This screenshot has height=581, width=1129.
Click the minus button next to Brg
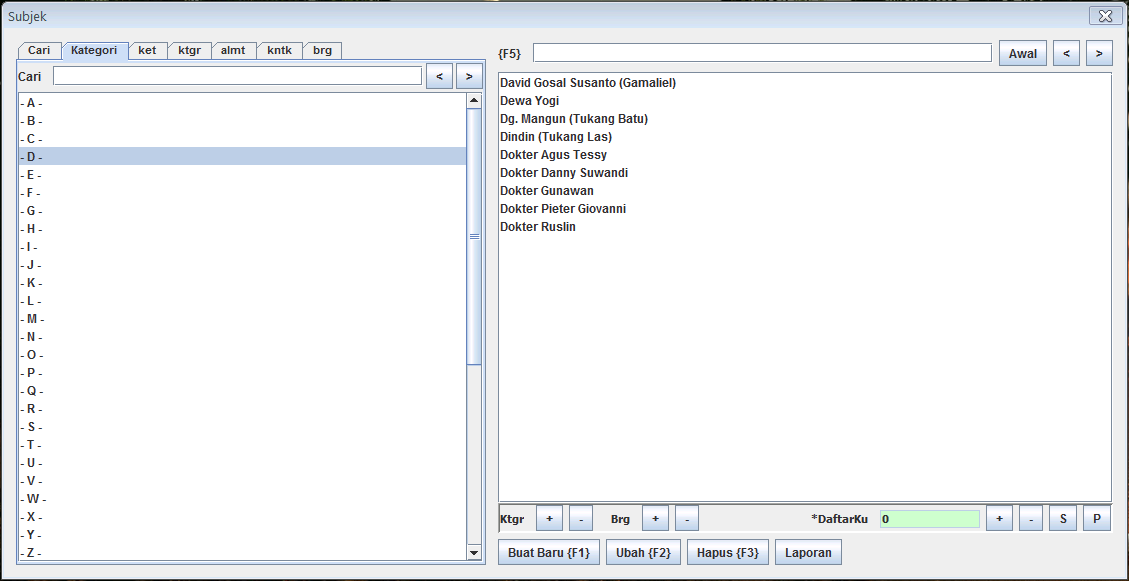click(x=687, y=519)
